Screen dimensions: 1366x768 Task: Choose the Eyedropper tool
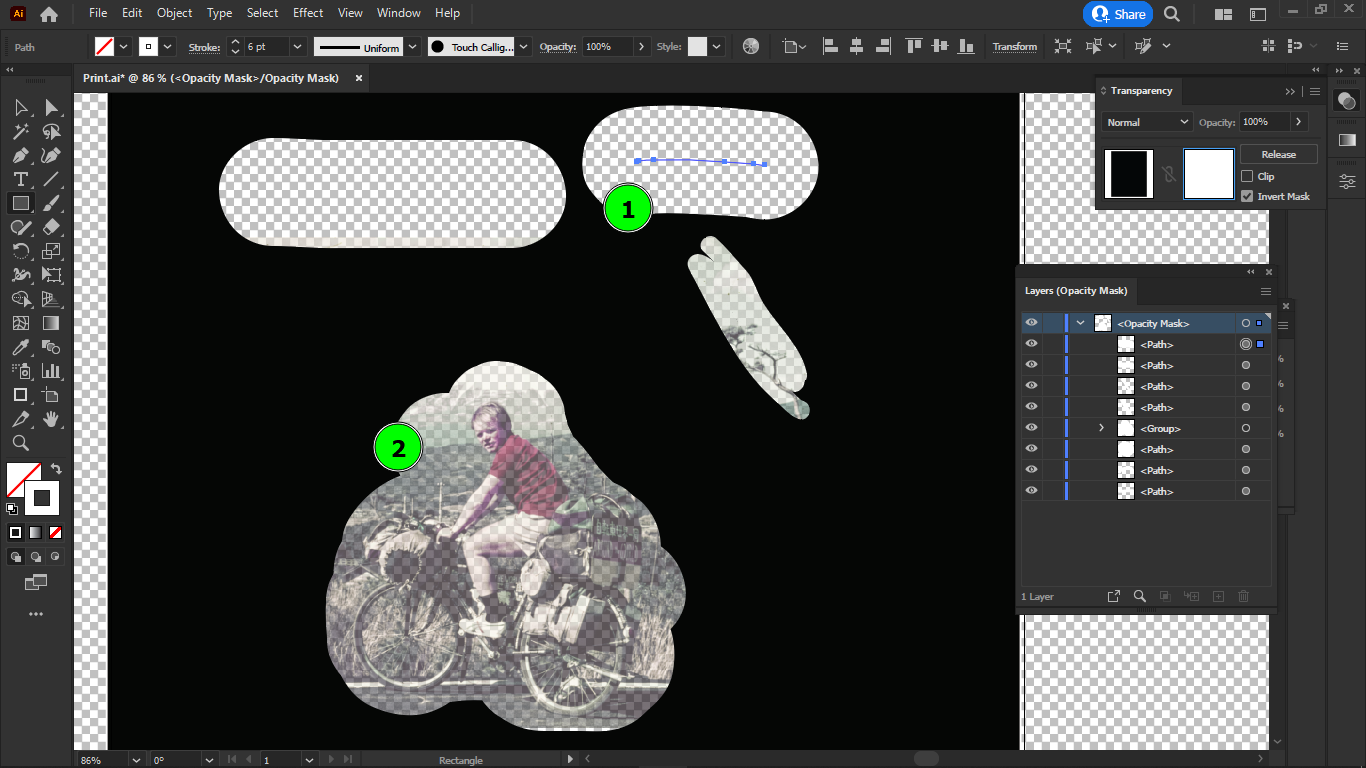pos(22,347)
